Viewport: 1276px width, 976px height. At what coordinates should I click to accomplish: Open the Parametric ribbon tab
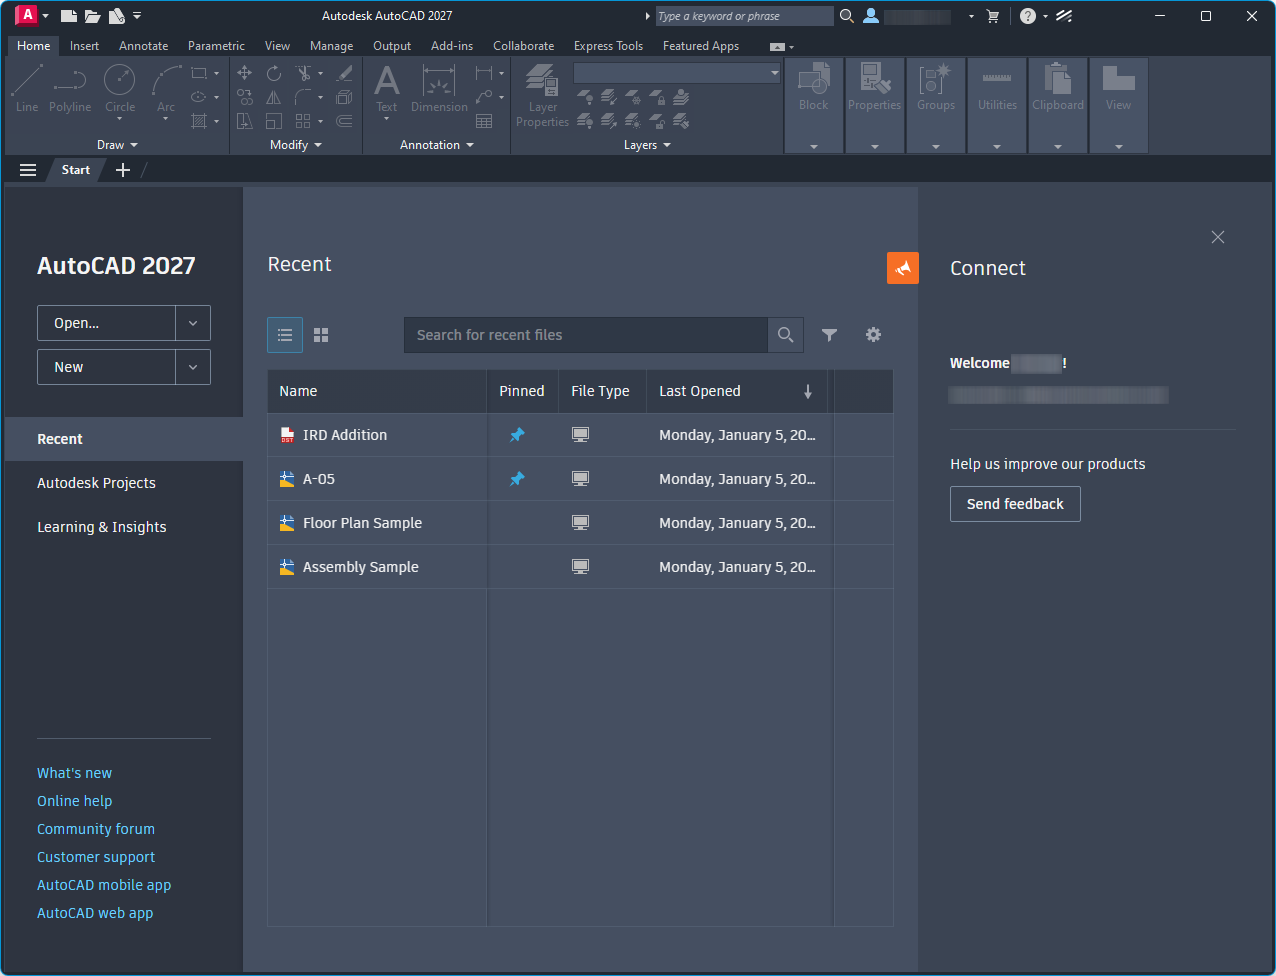pos(216,46)
